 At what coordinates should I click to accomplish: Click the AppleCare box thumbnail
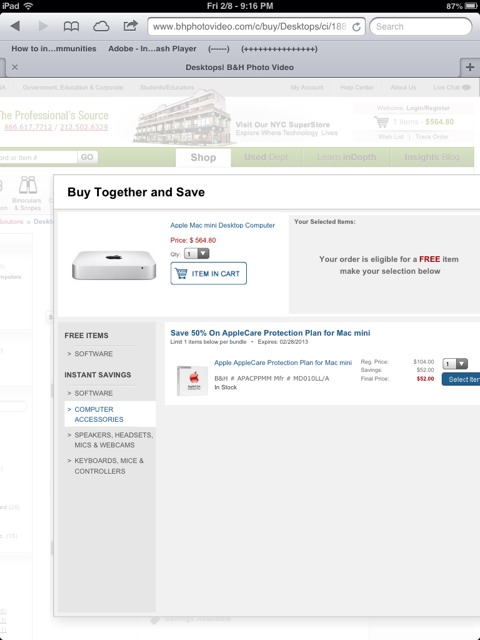click(192, 380)
